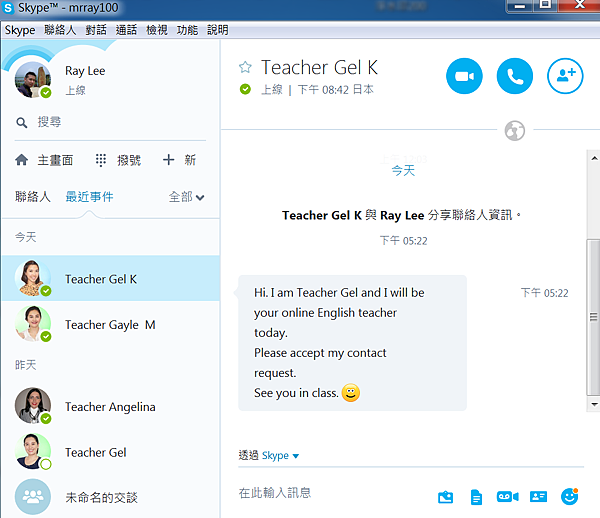Viewport: 600px width, 518px height.
Task: Click the 在此輸入訊息 message input box
Action: click(333, 493)
